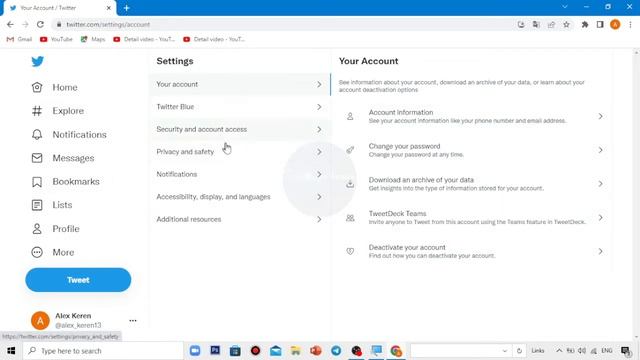Screen dimensions: 640x360
Task: Click the blue Tweet button
Action: point(78,280)
